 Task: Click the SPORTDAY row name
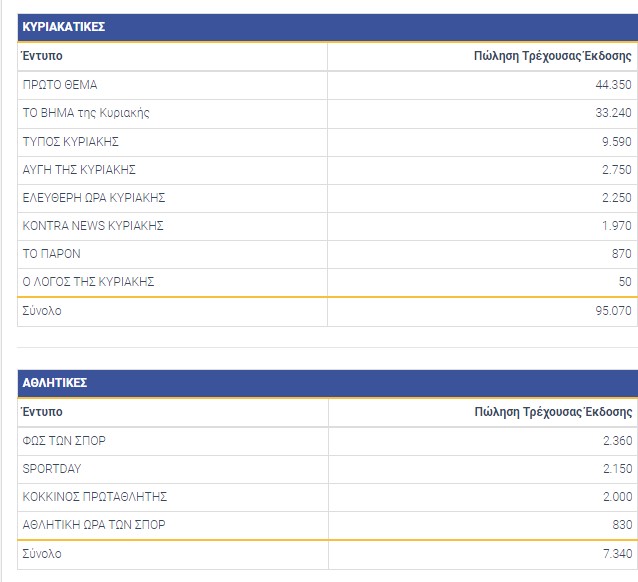[52, 468]
